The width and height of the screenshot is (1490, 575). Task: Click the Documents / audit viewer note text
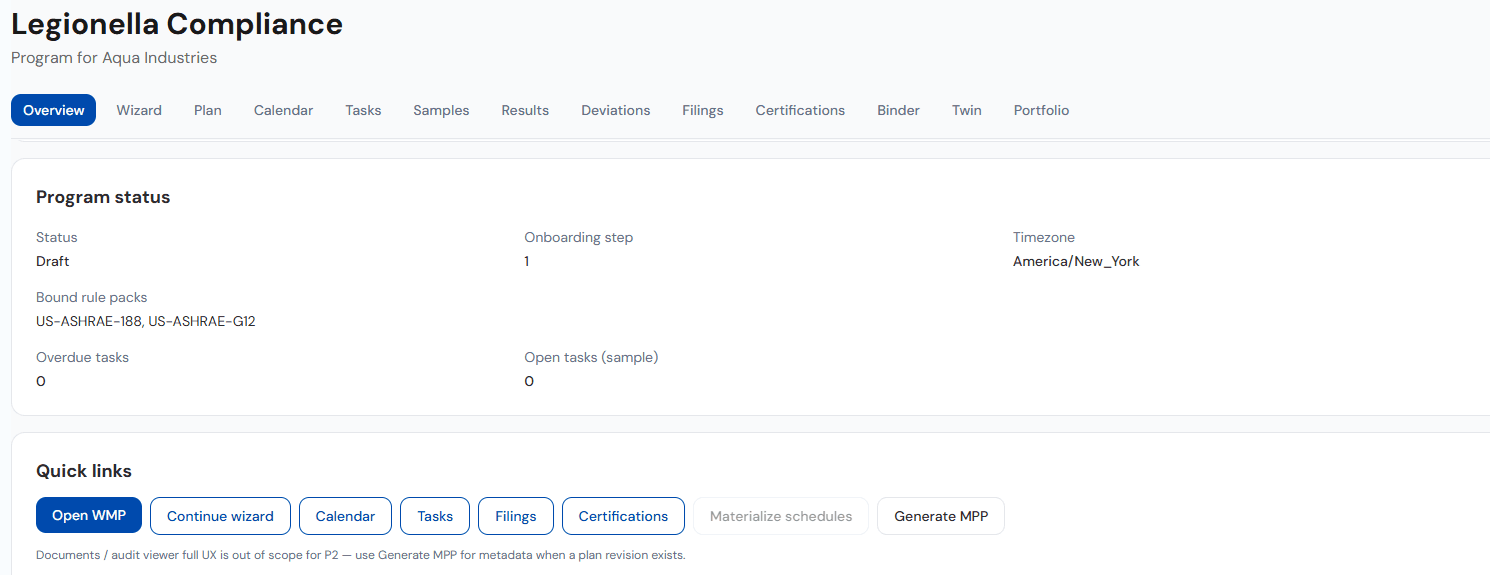(x=361, y=555)
